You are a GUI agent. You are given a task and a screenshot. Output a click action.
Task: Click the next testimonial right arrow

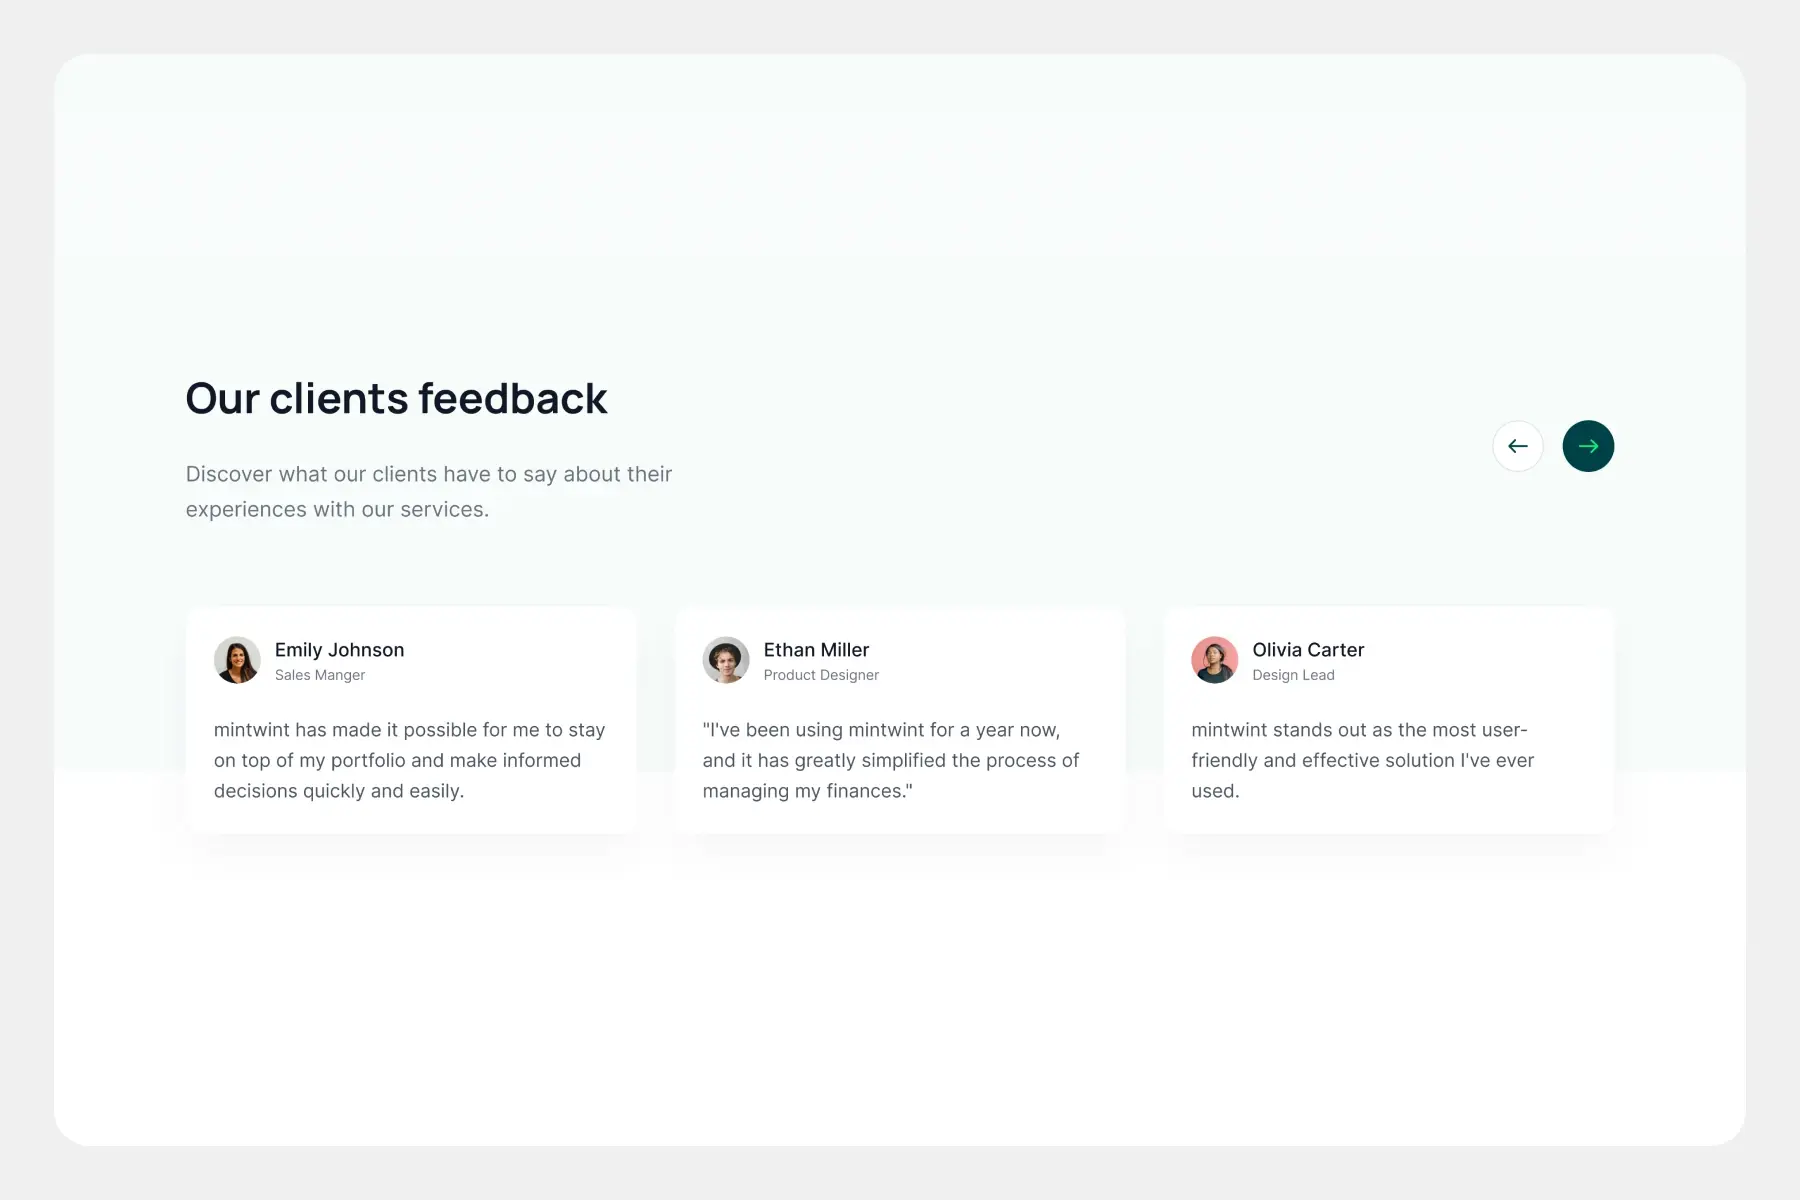(1588, 446)
